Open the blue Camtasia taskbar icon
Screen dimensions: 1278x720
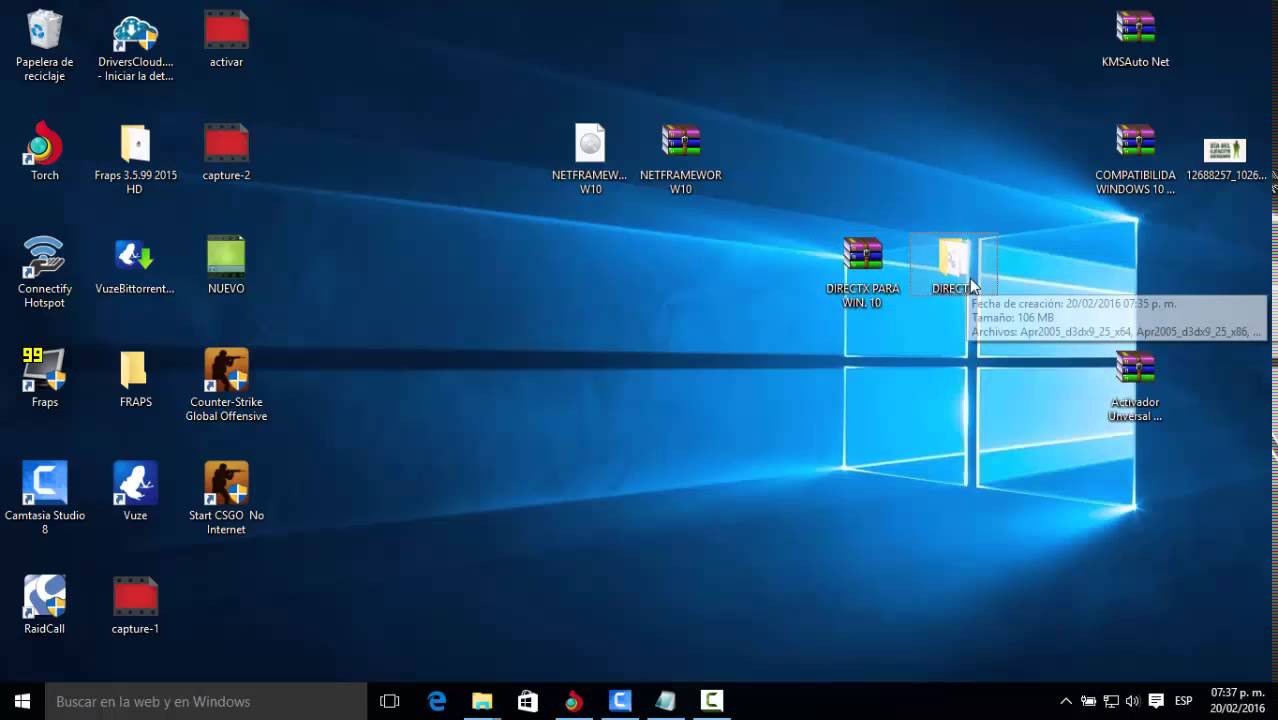[x=620, y=701]
